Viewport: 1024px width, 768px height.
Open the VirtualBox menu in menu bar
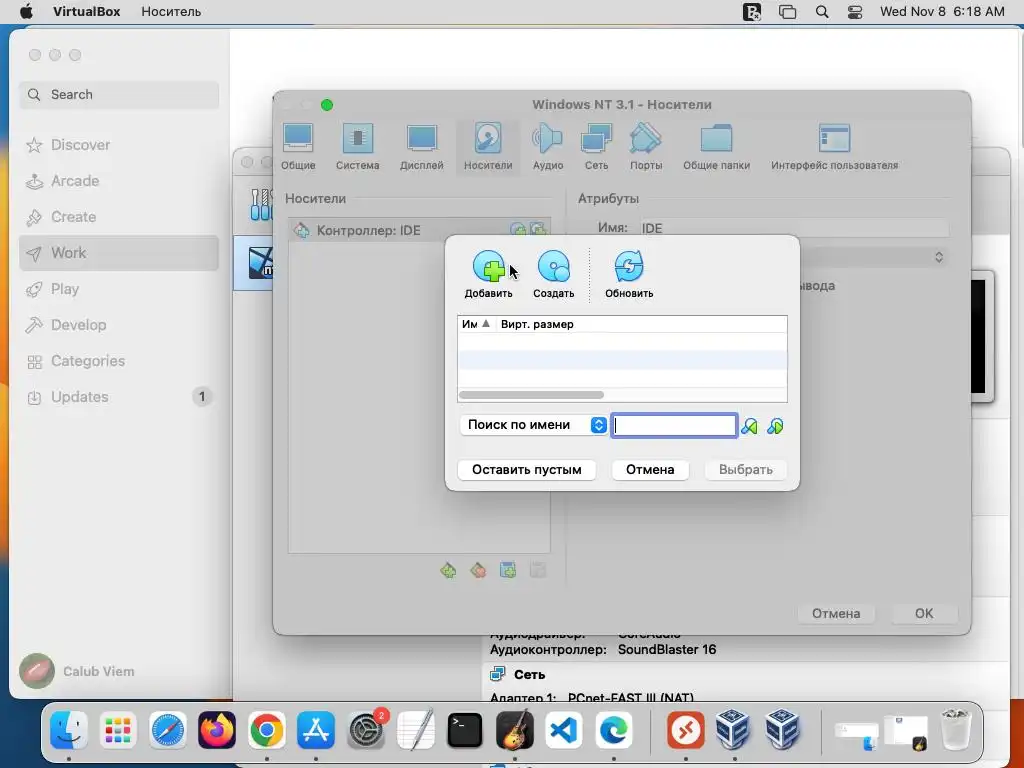pos(86,12)
